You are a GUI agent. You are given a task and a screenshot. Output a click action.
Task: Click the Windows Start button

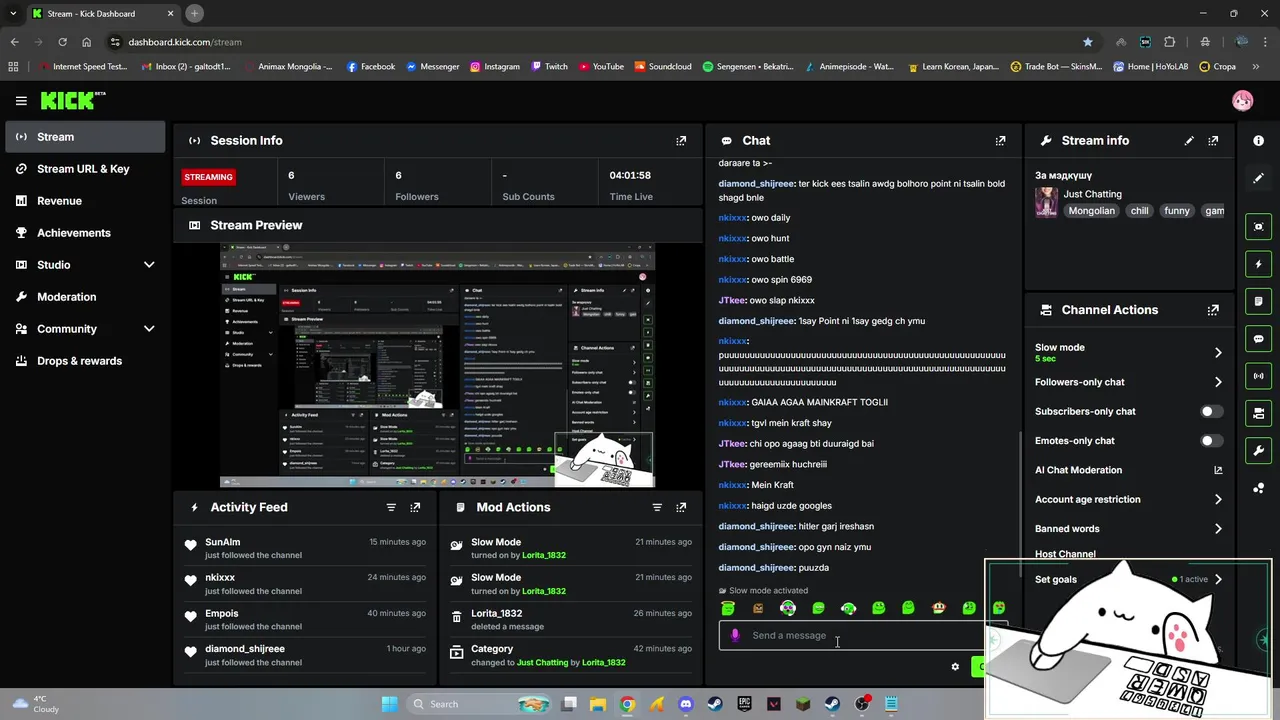click(x=389, y=704)
